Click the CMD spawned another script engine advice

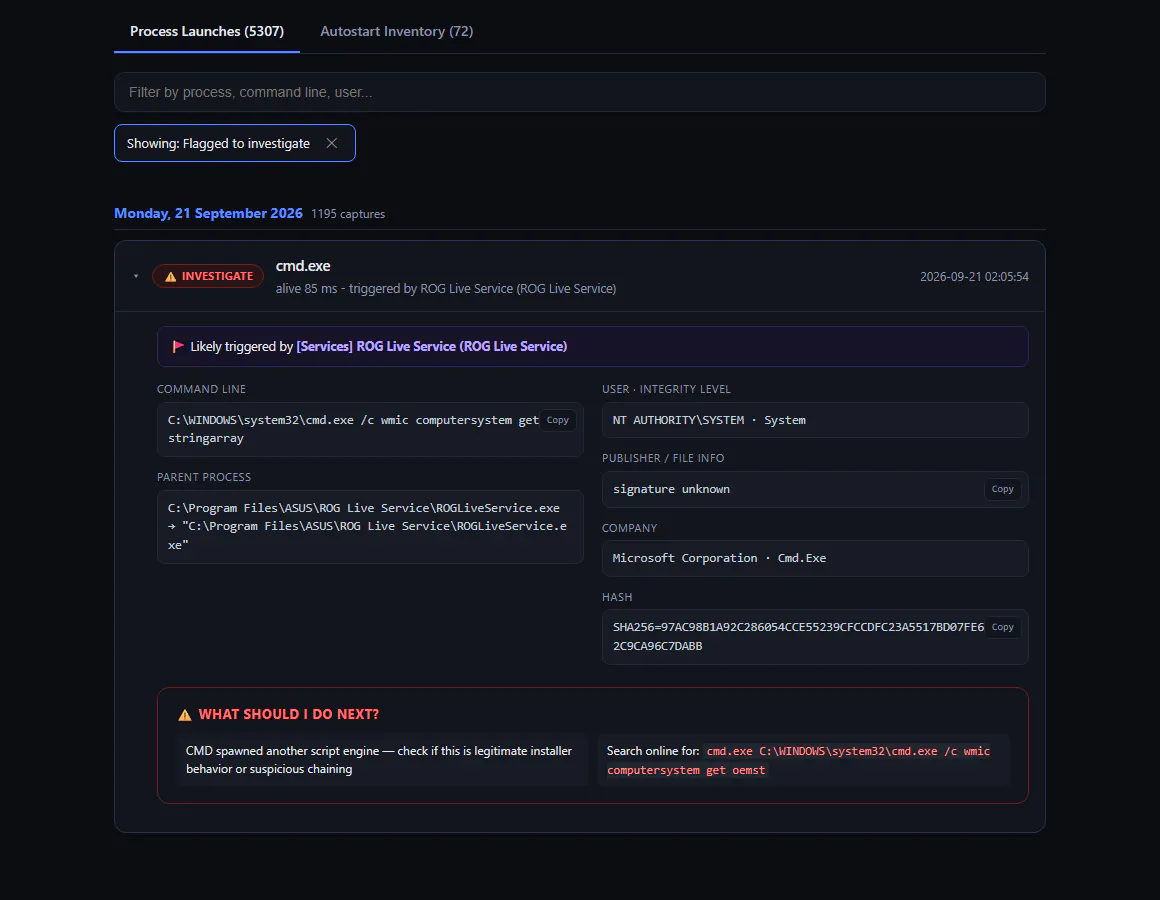[379, 759]
